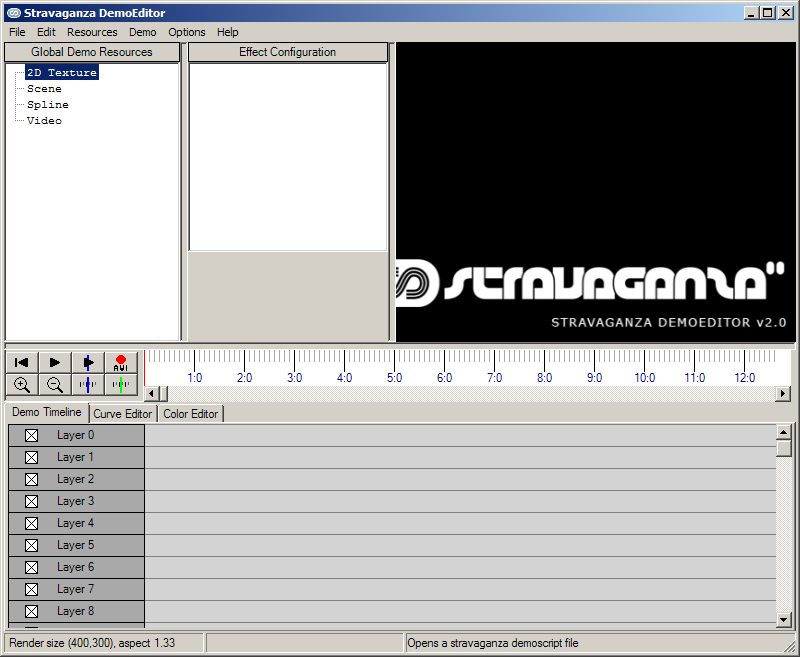Click the layer list scroll down arrow

[784, 620]
